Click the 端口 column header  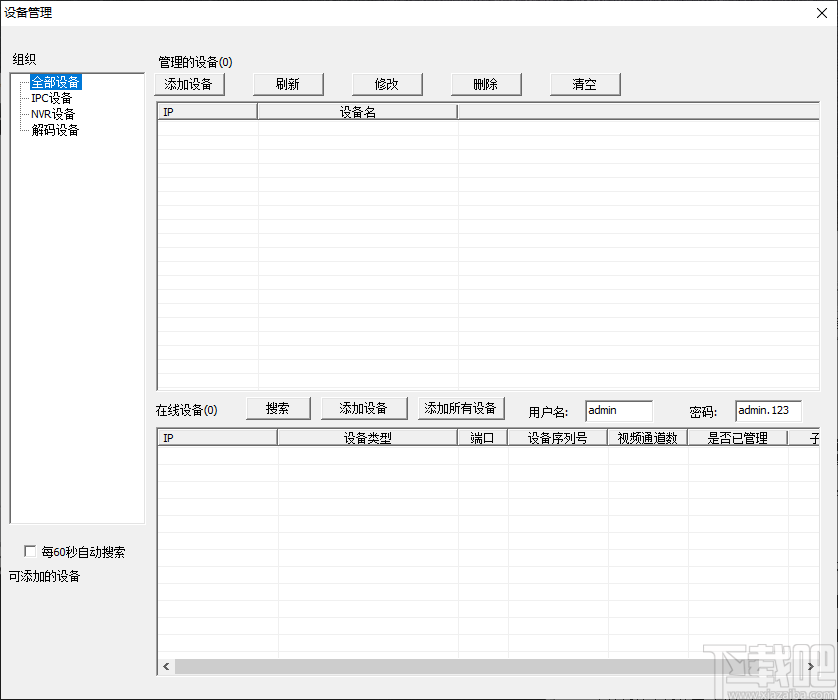coord(483,436)
